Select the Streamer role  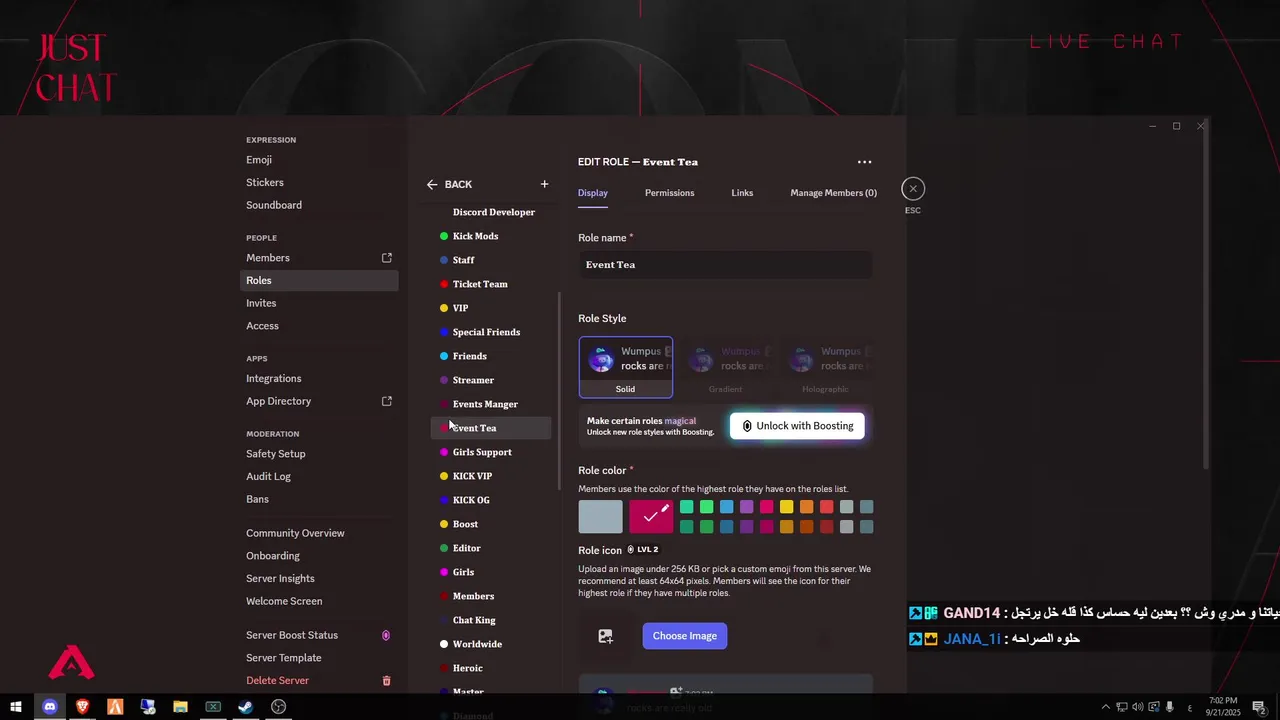coord(491,380)
